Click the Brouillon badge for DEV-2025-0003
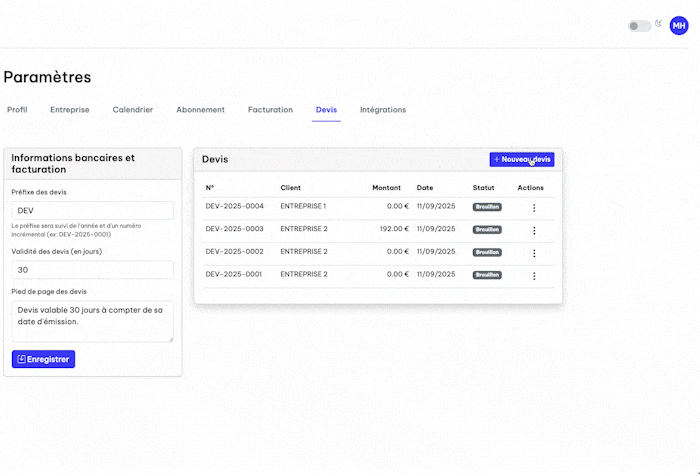The height and width of the screenshot is (475, 700). tap(487, 229)
